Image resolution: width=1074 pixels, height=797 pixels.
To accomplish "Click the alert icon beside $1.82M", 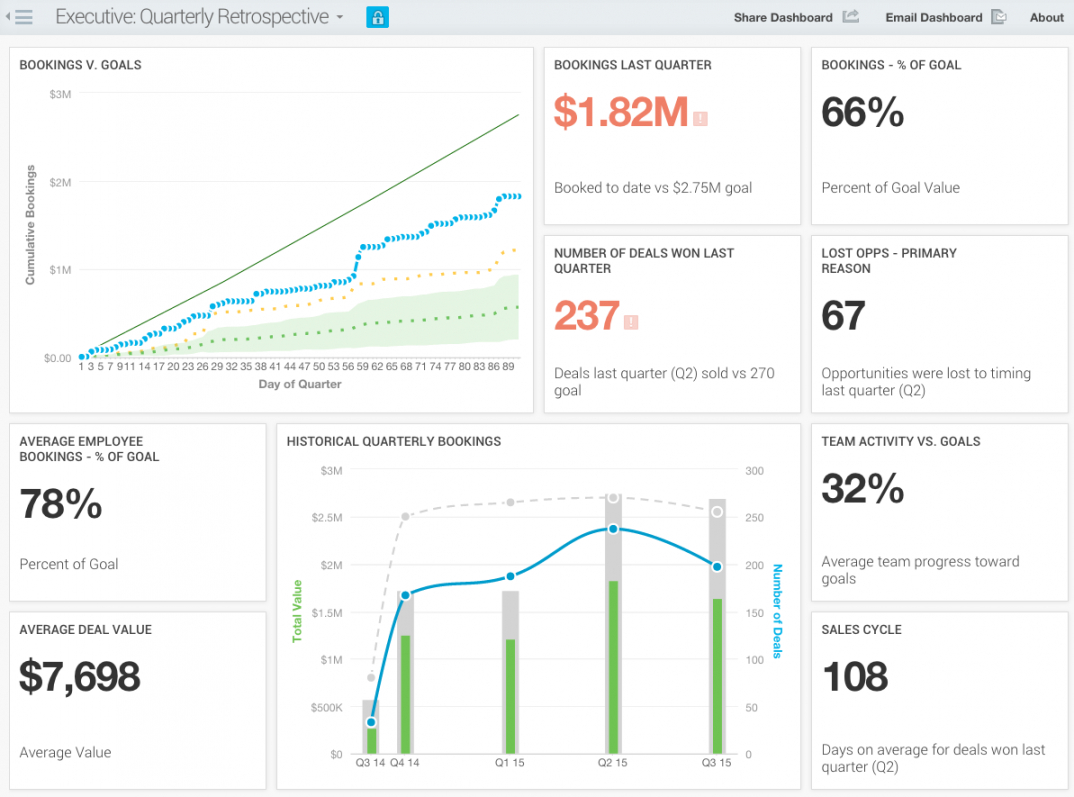I will tap(700, 118).
